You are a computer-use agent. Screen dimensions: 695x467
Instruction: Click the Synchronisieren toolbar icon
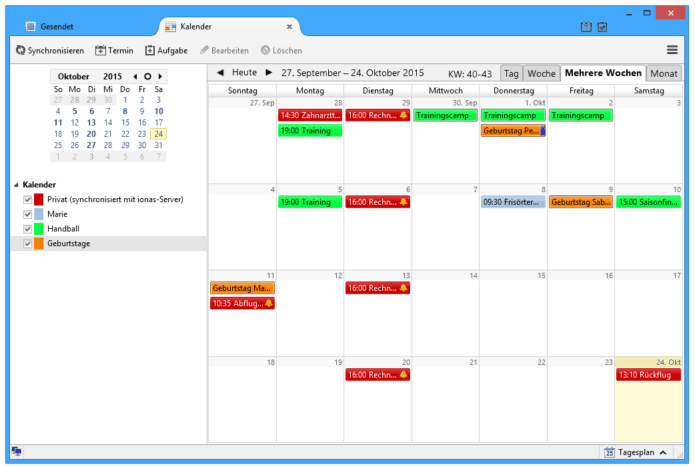click(x=21, y=50)
